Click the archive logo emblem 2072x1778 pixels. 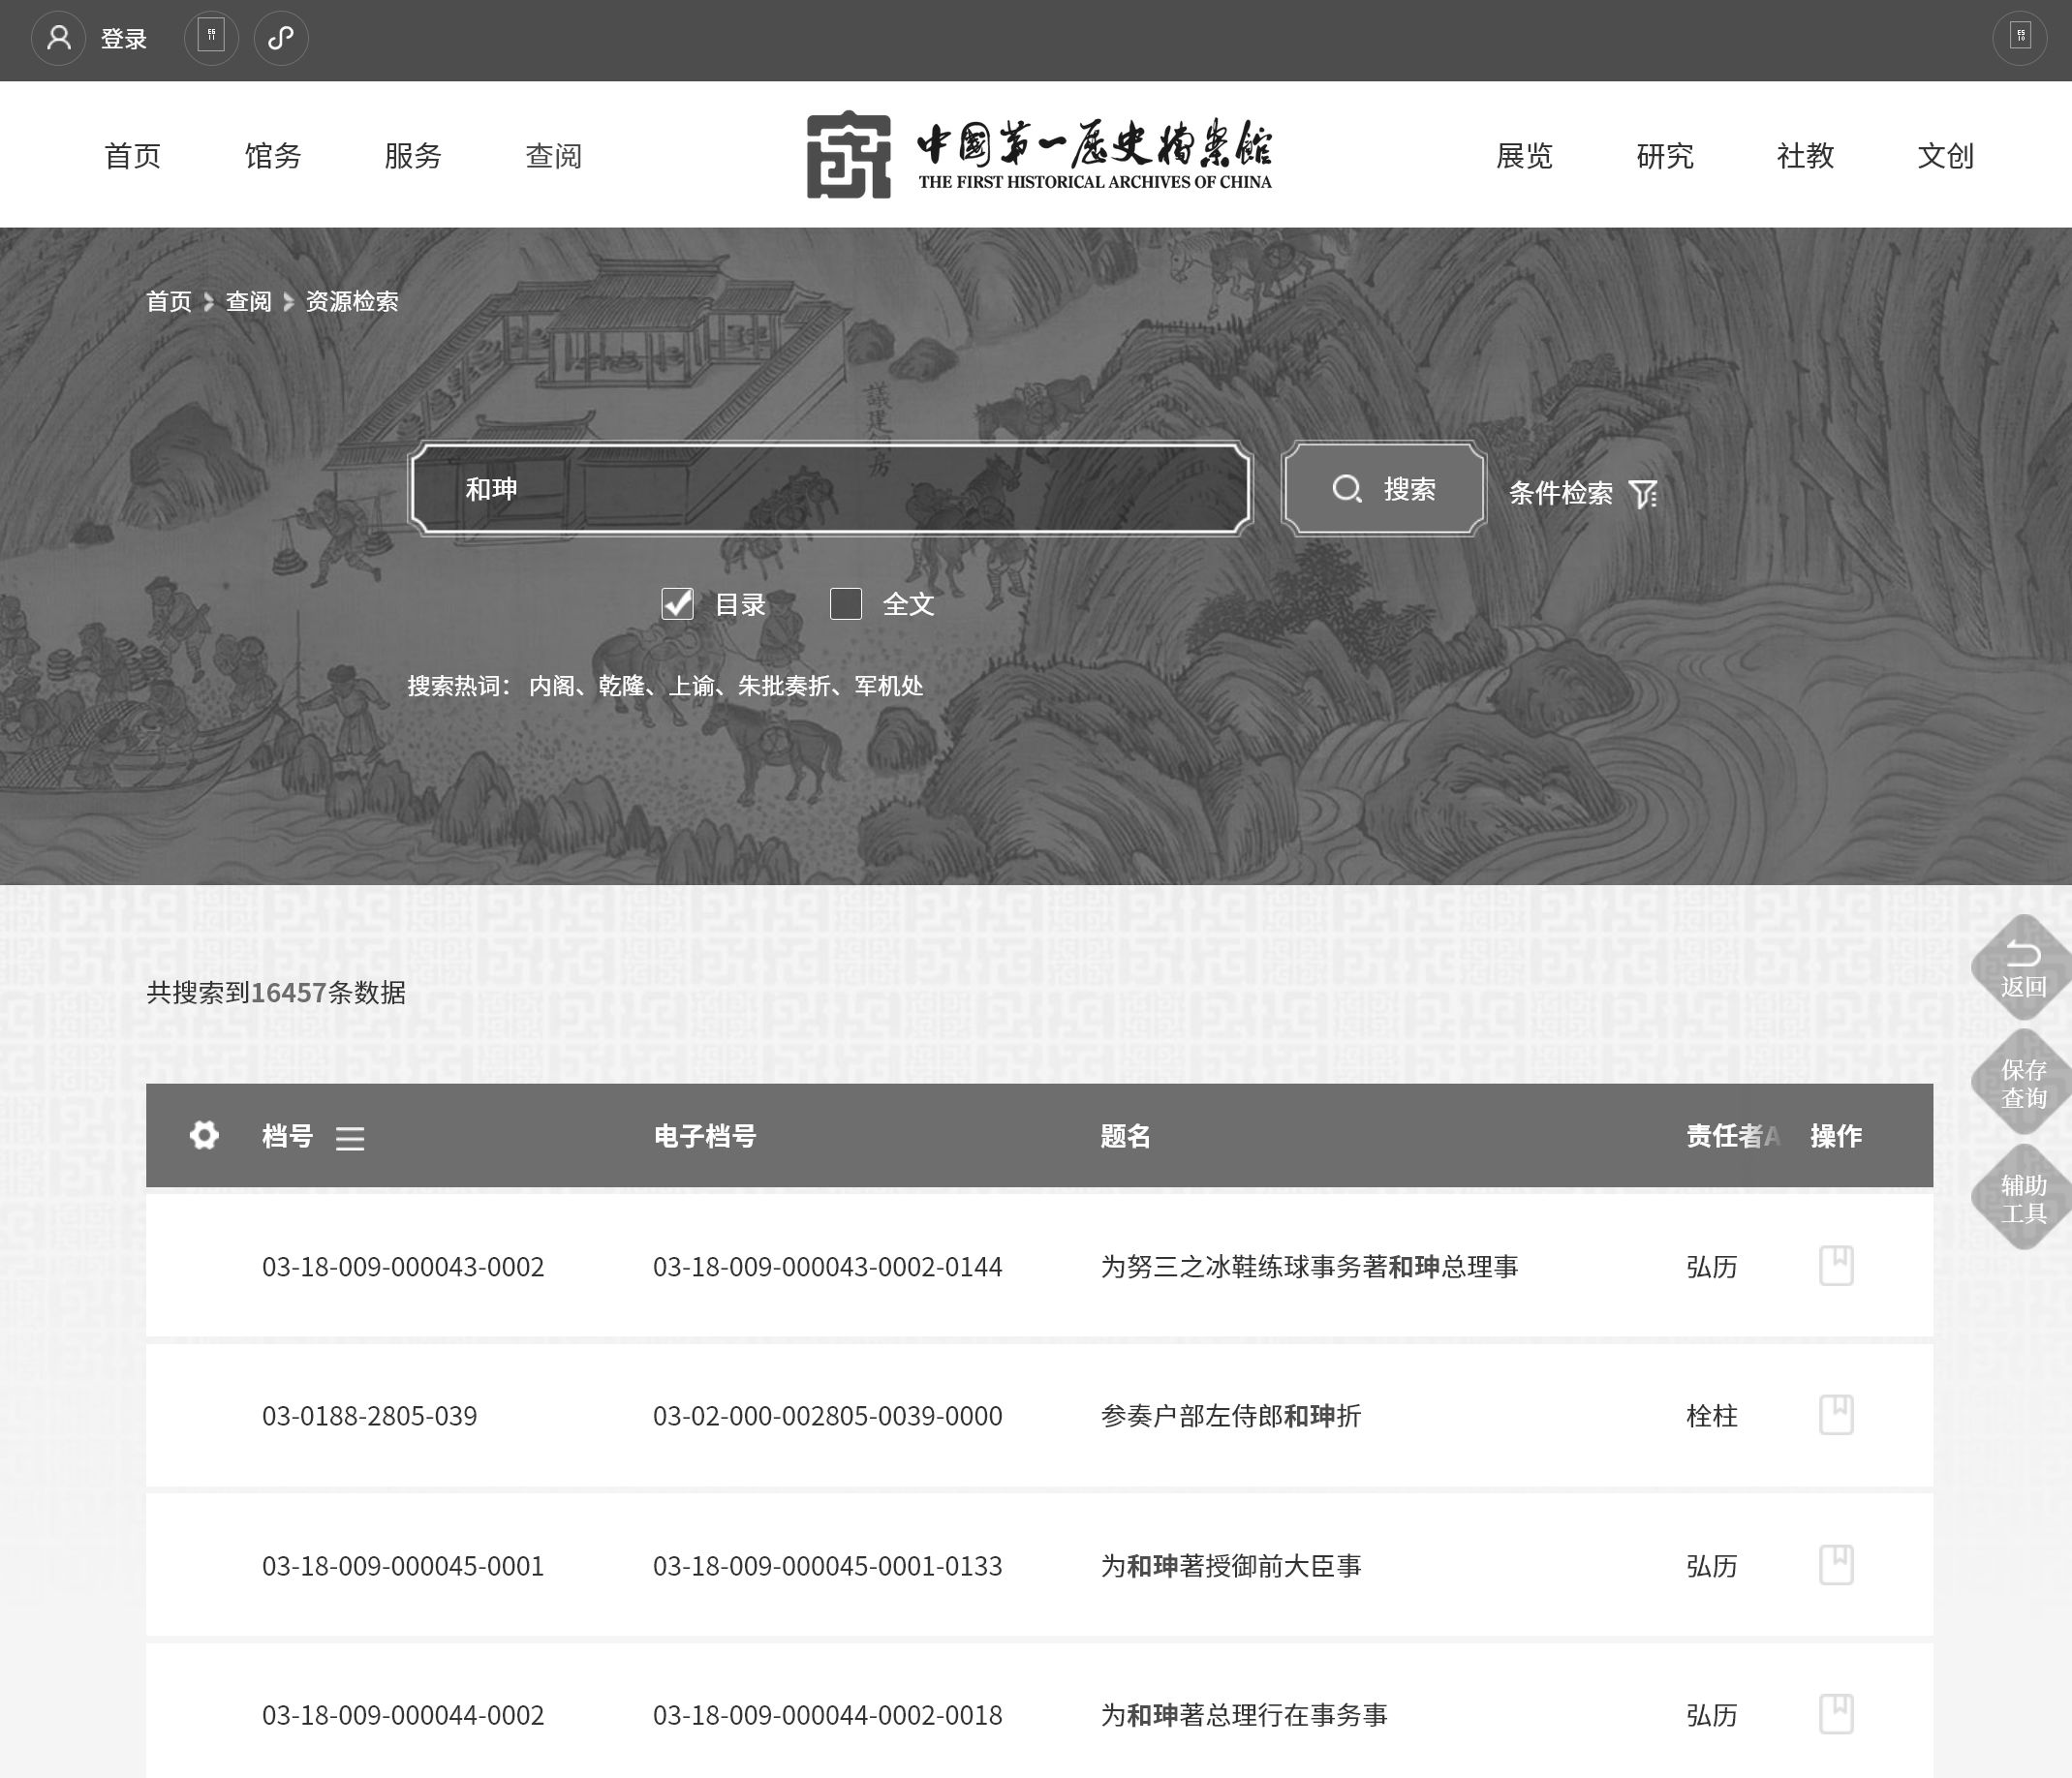tap(848, 154)
